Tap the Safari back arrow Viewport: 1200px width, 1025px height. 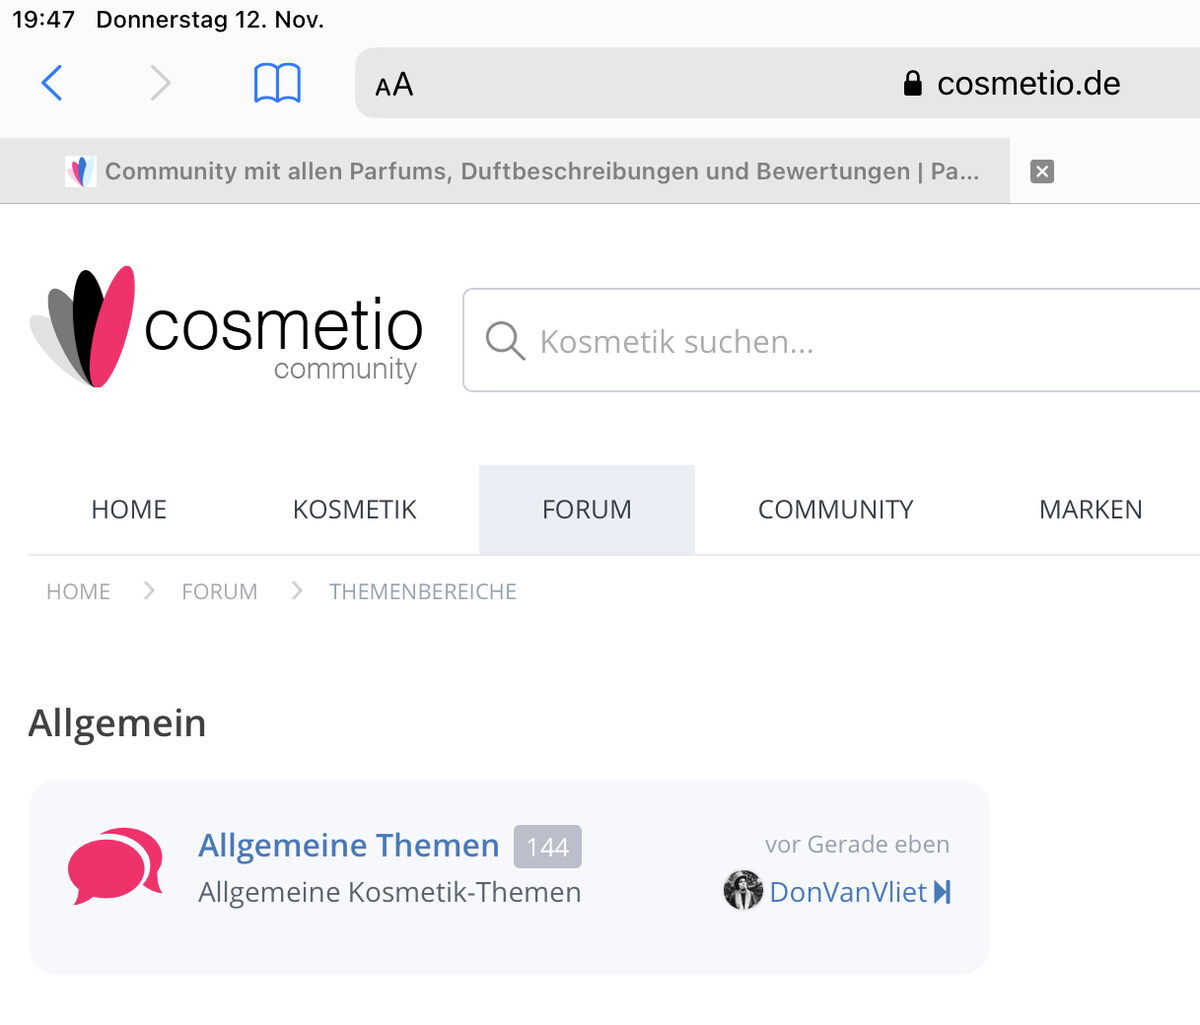click(52, 83)
